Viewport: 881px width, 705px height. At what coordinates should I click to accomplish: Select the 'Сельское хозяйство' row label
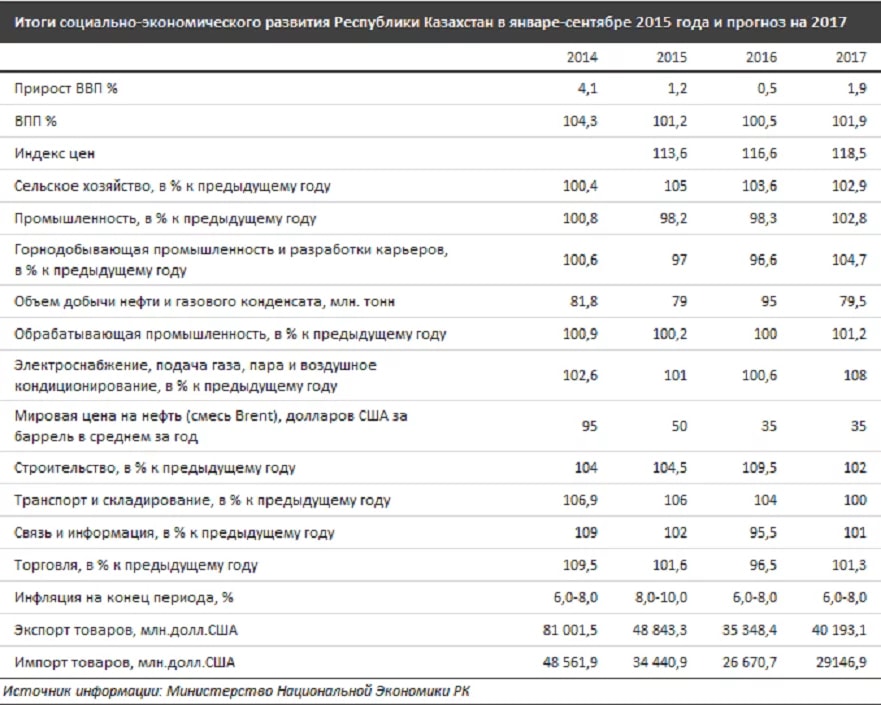(x=172, y=187)
